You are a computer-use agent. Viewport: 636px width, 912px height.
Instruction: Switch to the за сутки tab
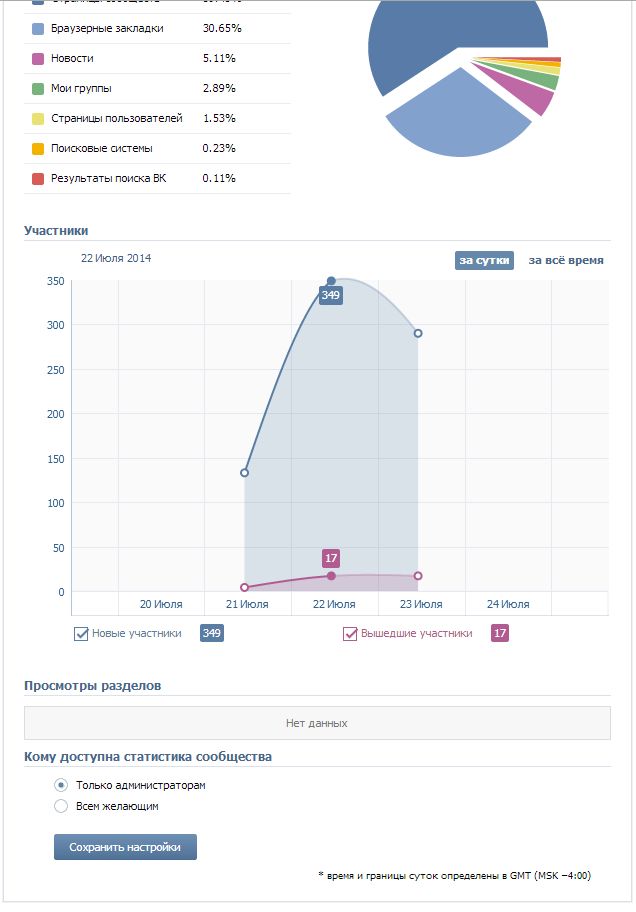click(485, 260)
